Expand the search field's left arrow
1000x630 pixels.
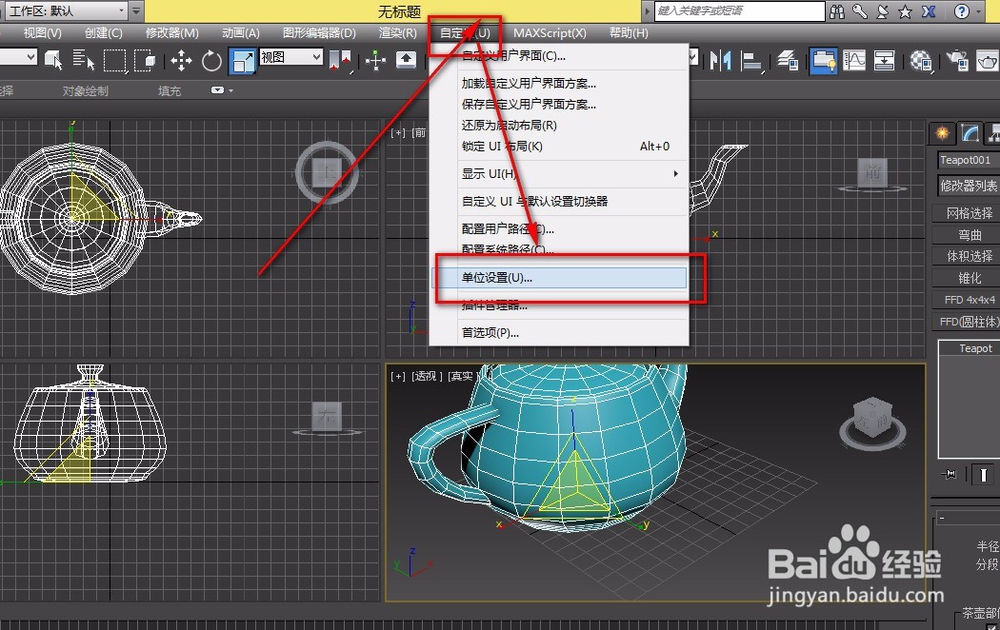[x=647, y=11]
